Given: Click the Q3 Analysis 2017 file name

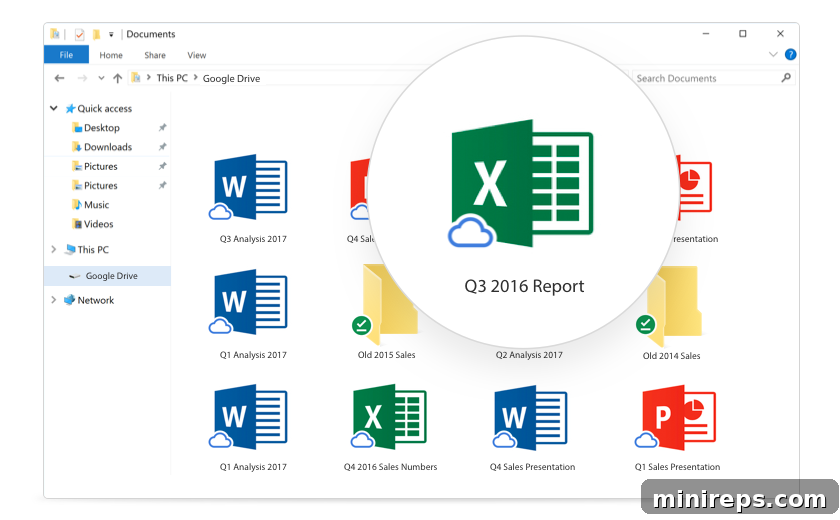Looking at the screenshot, I should click(253, 239).
